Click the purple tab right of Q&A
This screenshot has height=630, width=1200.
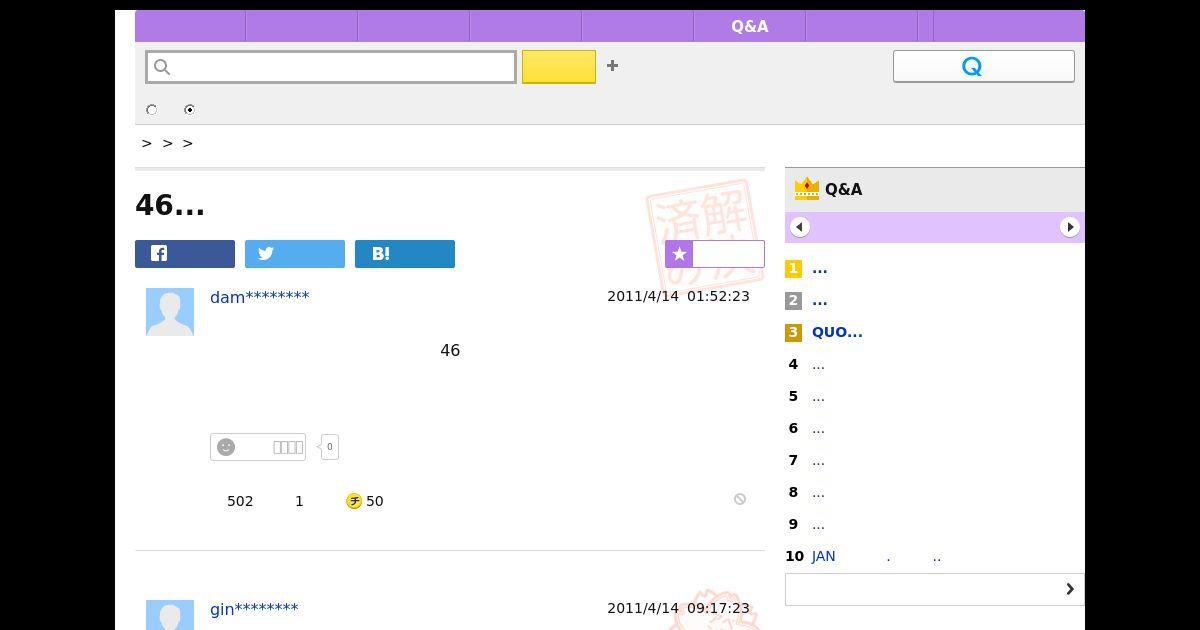point(861,26)
